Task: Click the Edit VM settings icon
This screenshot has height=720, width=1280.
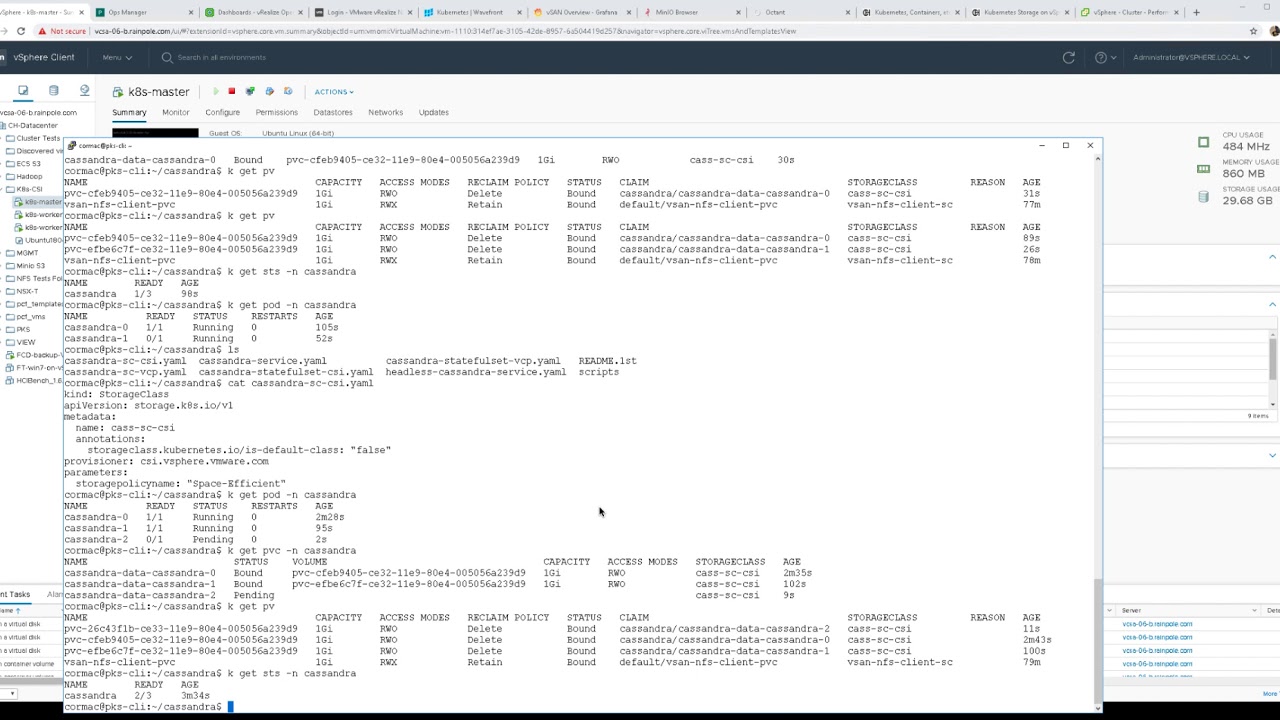Action: pos(269,92)
